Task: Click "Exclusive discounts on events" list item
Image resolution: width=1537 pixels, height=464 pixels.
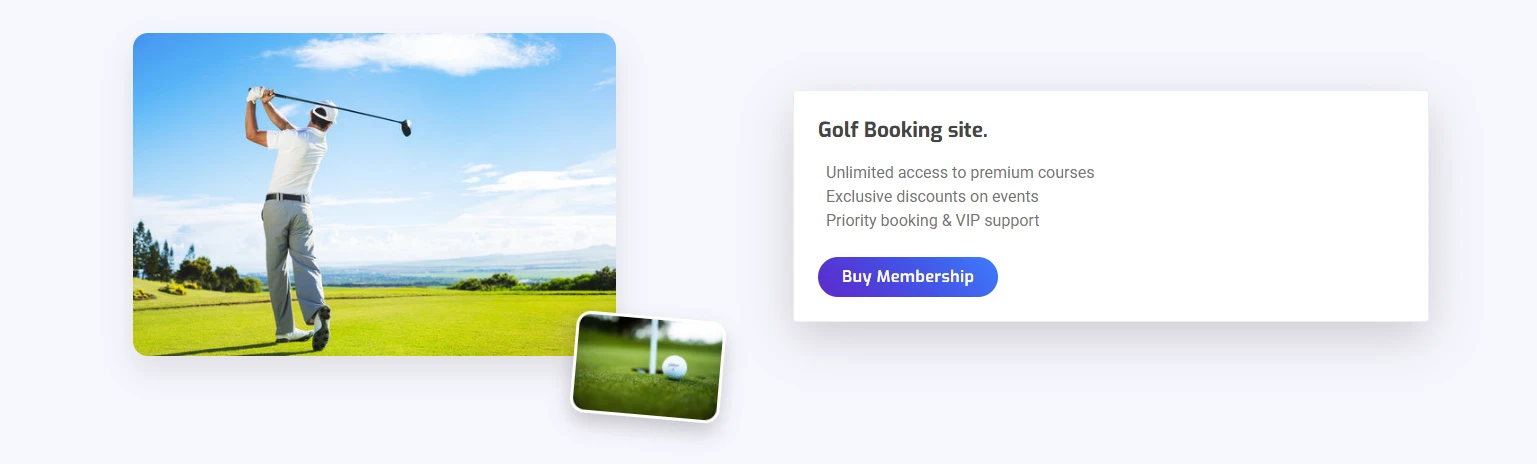Action: coord(931,197)
